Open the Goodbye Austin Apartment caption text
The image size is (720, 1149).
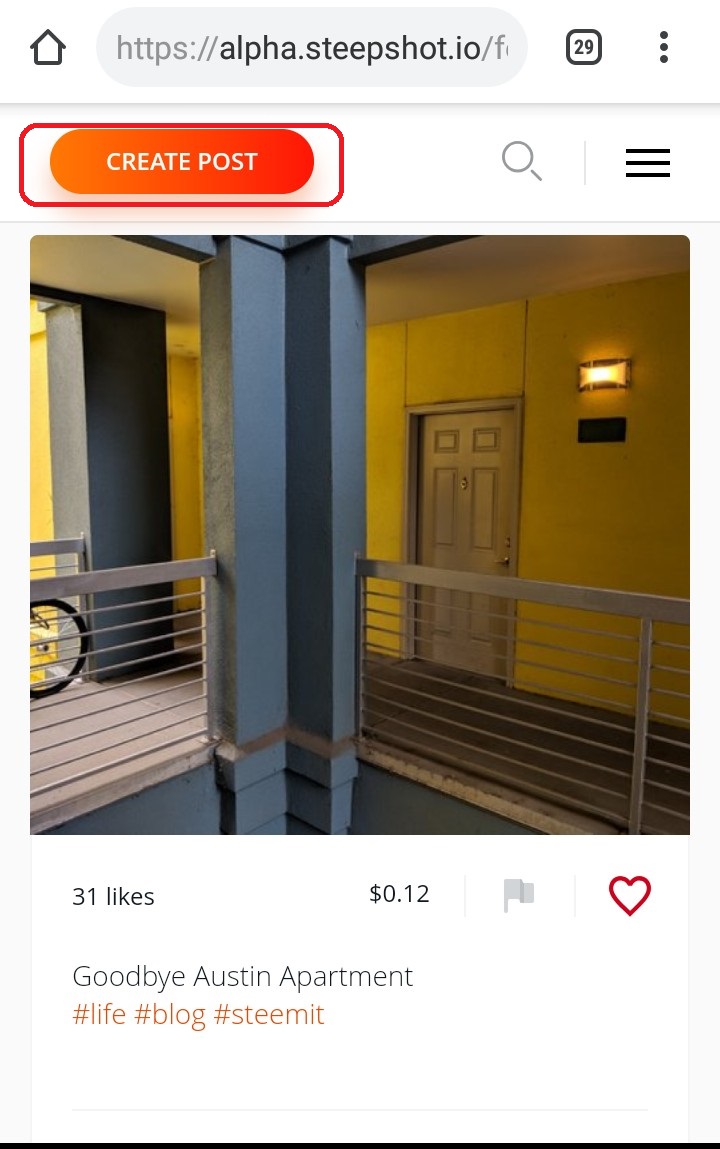click(x=242, y=976)
